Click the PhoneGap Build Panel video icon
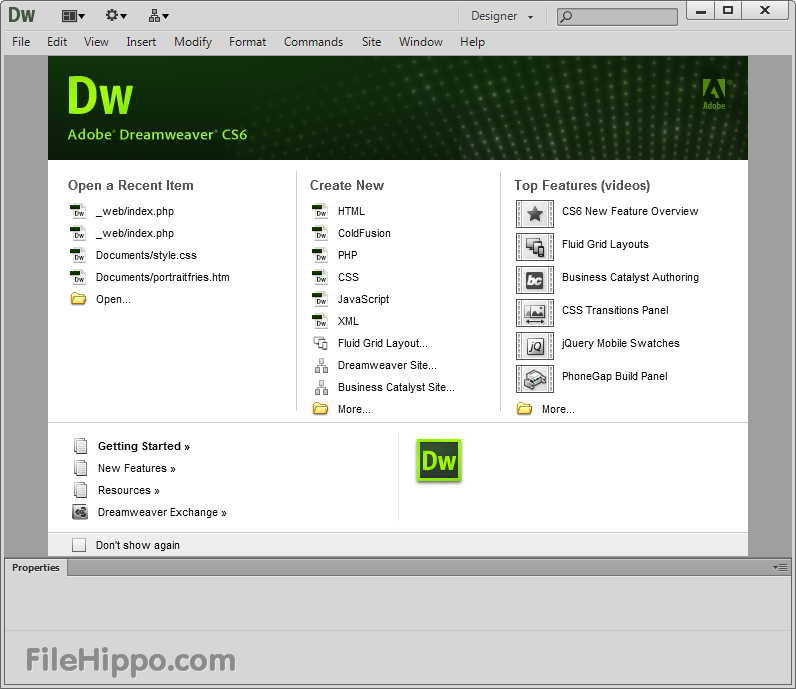796x689 pixels. click(535, 379)
